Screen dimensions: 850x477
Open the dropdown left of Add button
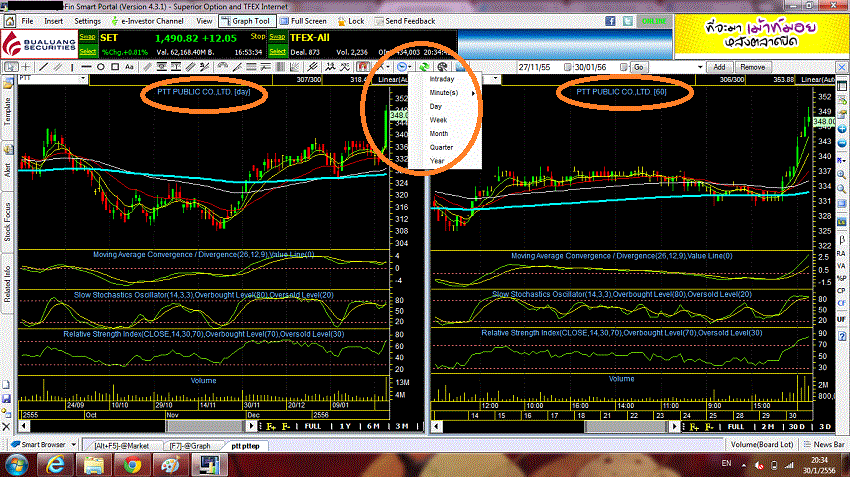(x=700, y=67)
